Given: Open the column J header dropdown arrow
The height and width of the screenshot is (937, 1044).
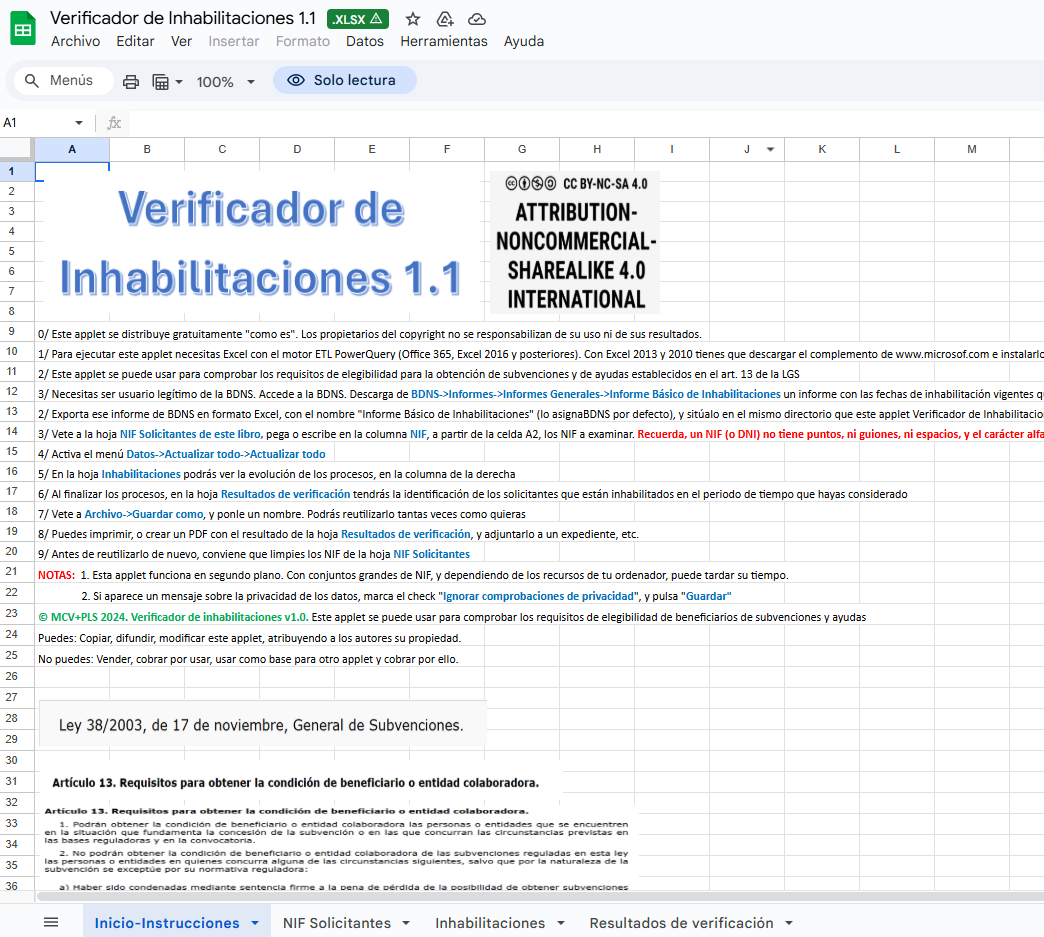Looking at the screenshot, I should [x=770, y=150].
